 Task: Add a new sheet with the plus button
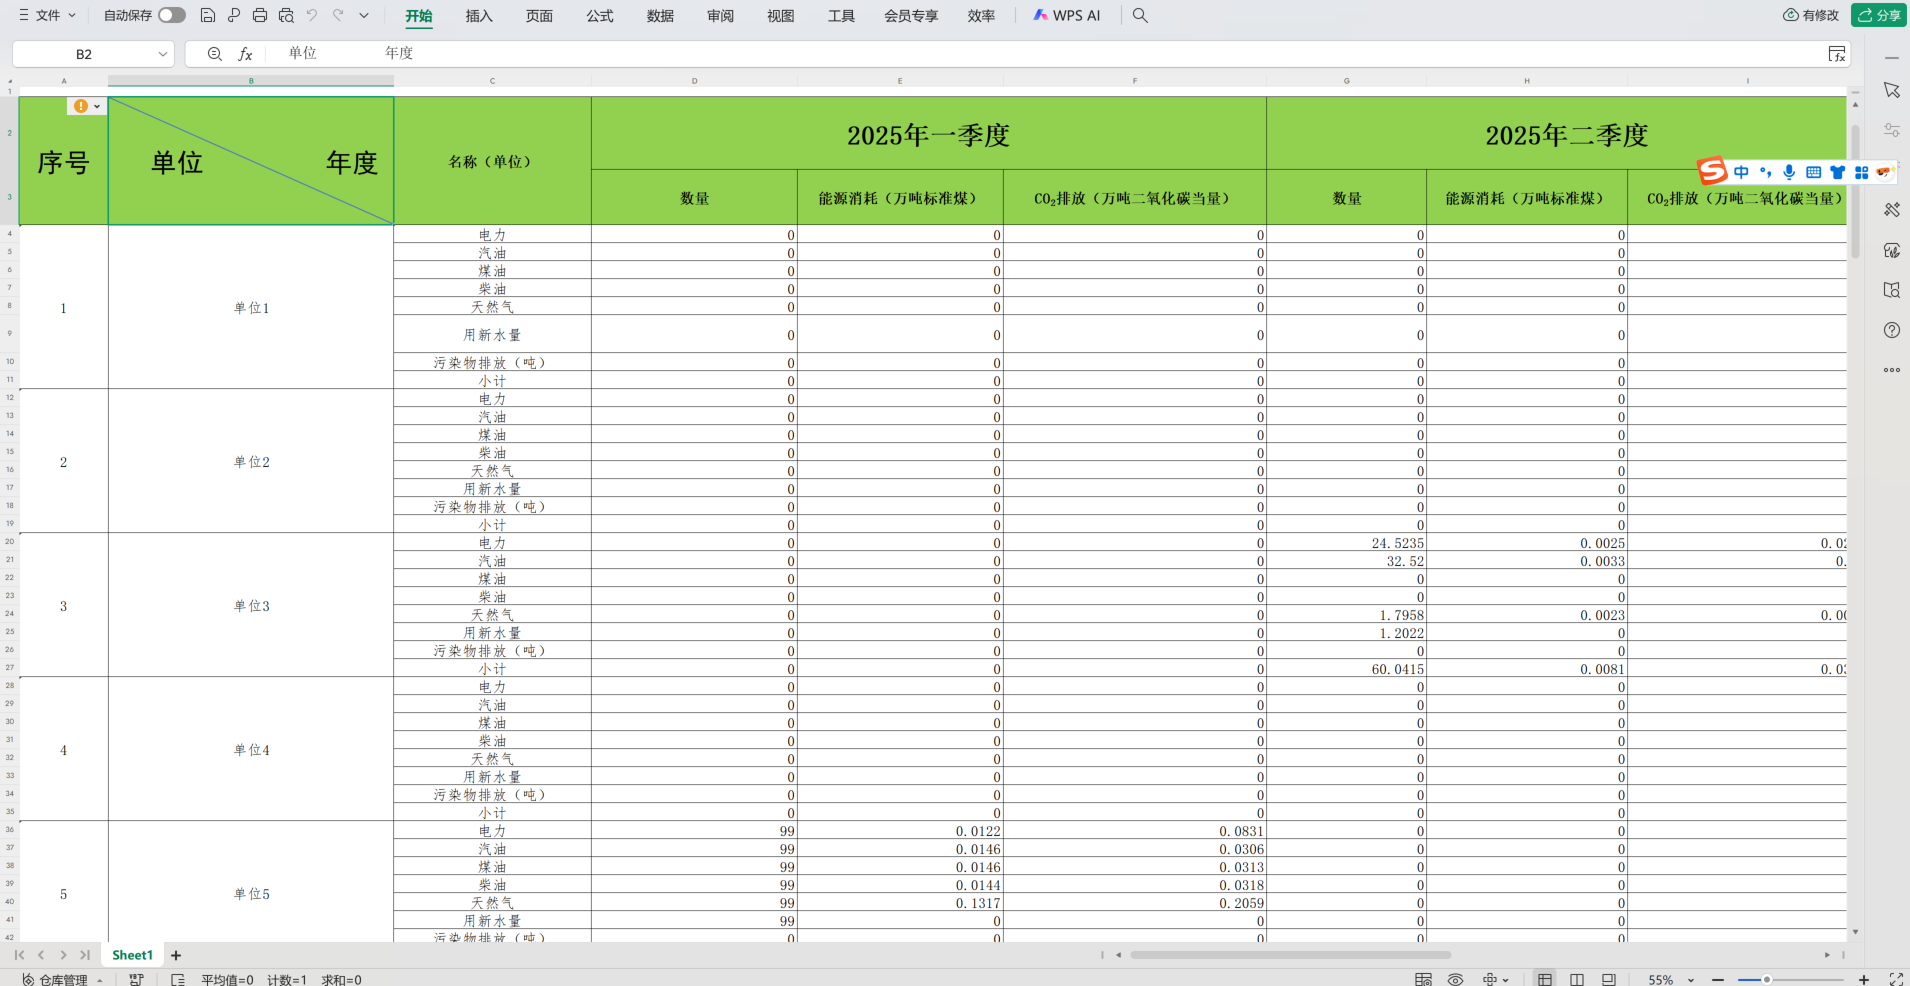pos(176,955)
